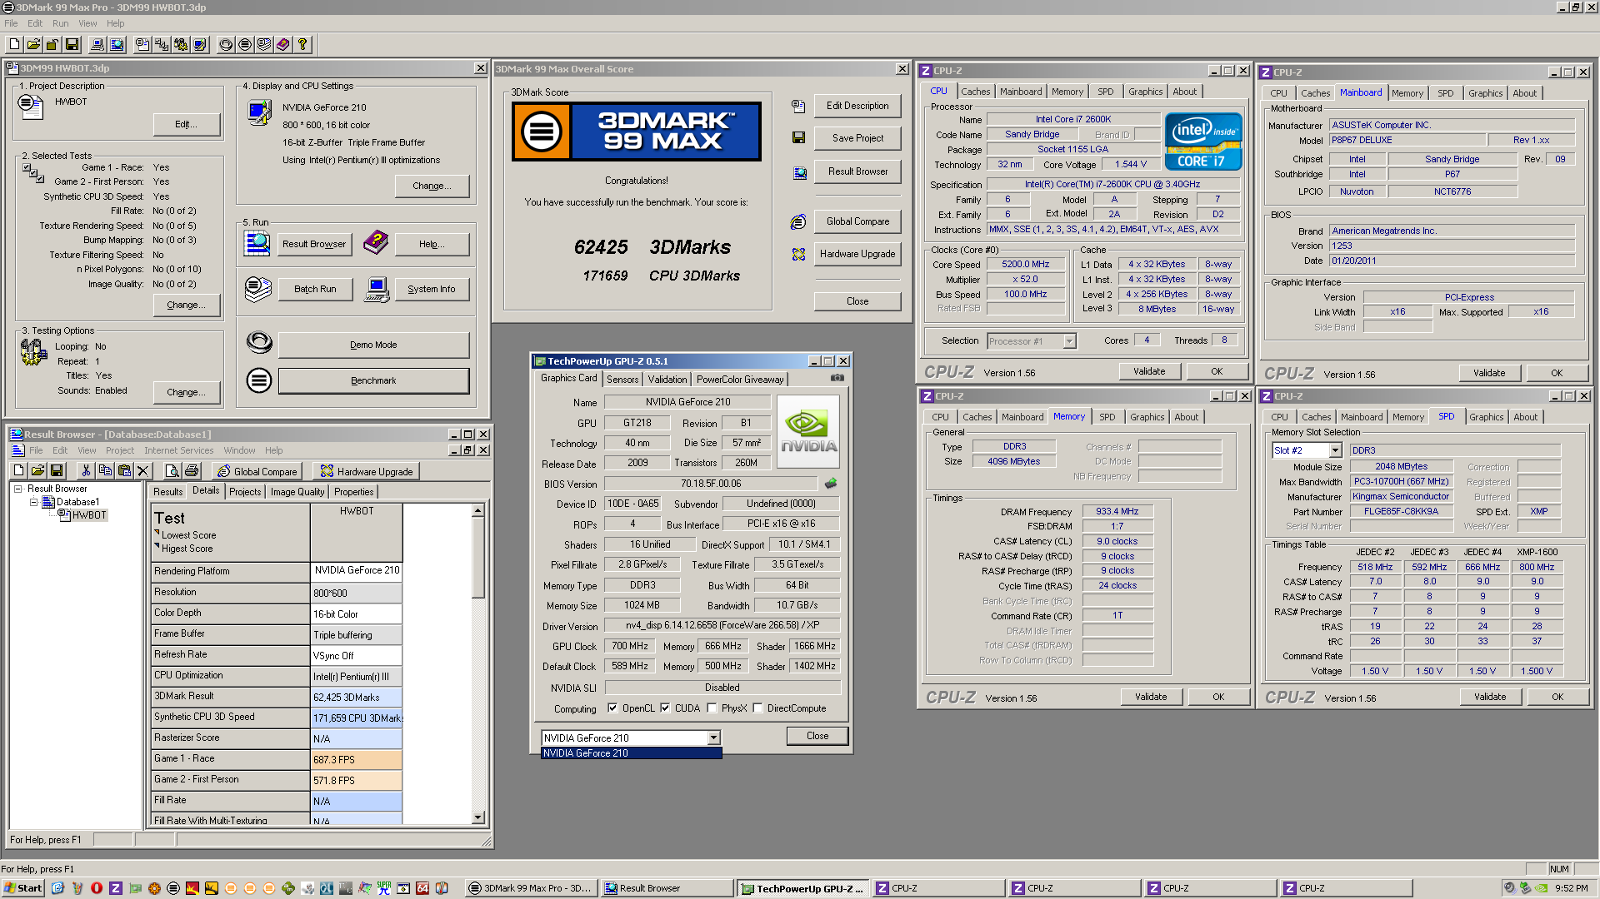This screenshot has height=899, width=1600.
Task: Click Printer icon in Result Browser toolbar
Action: coord(191,470)
